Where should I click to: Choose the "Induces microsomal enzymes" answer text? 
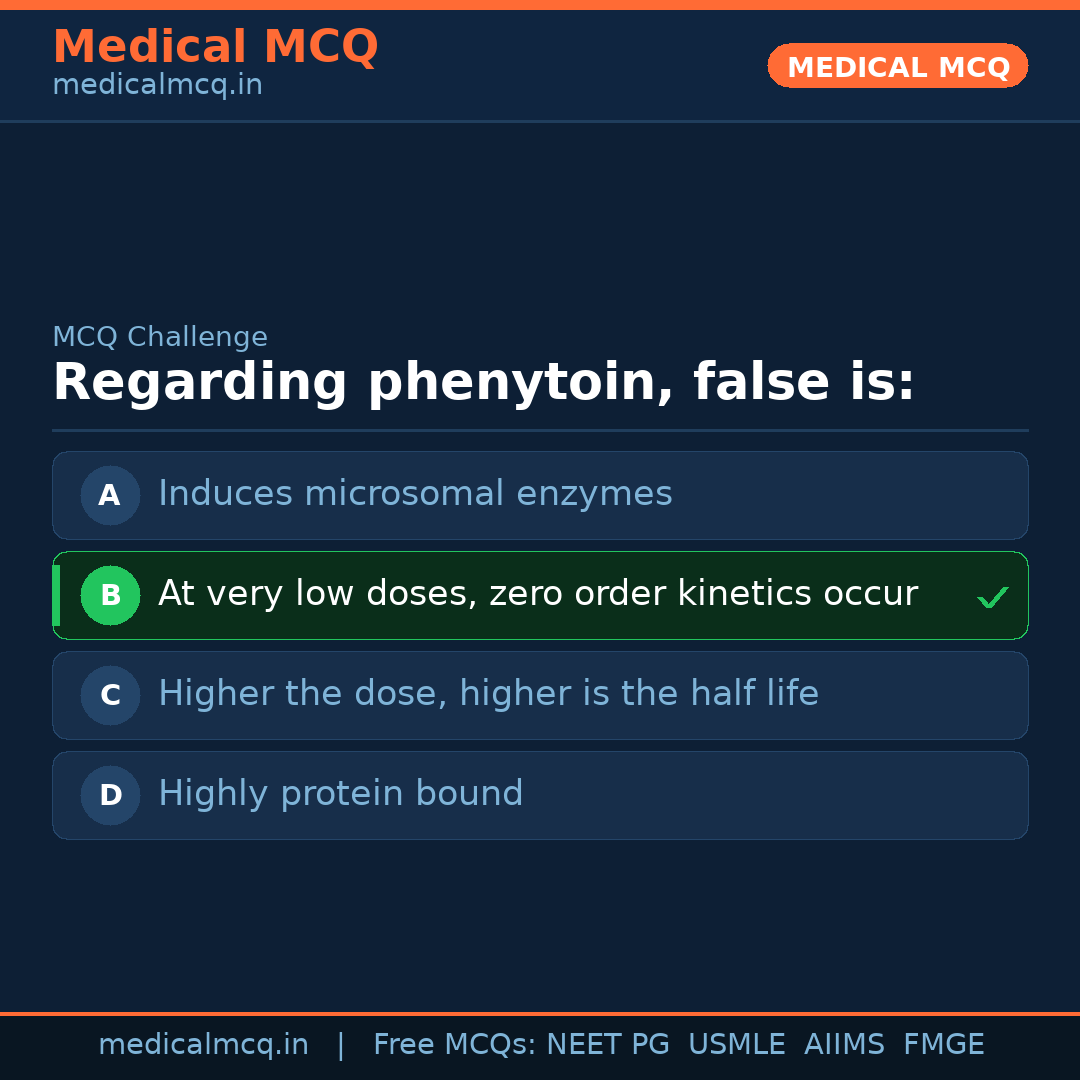coord(415,494)
